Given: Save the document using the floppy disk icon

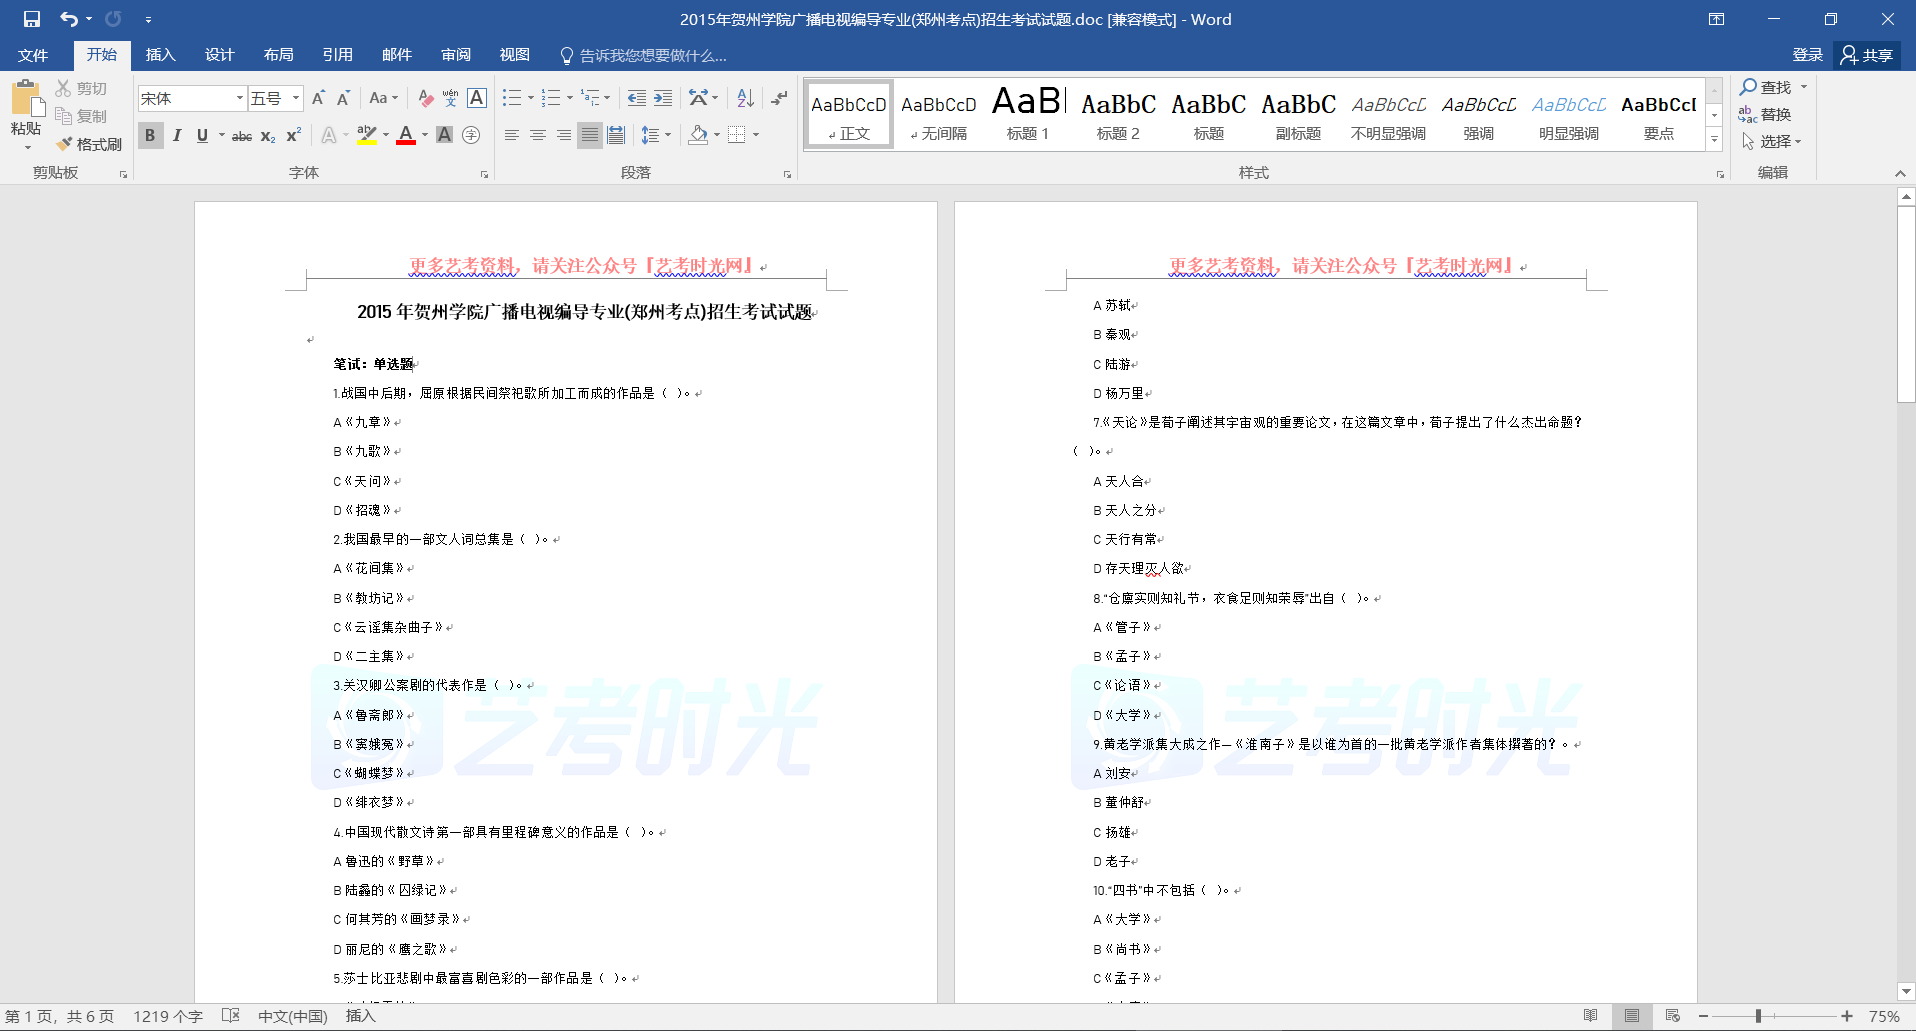Looking at the screenshot, I should coord(32,19).
